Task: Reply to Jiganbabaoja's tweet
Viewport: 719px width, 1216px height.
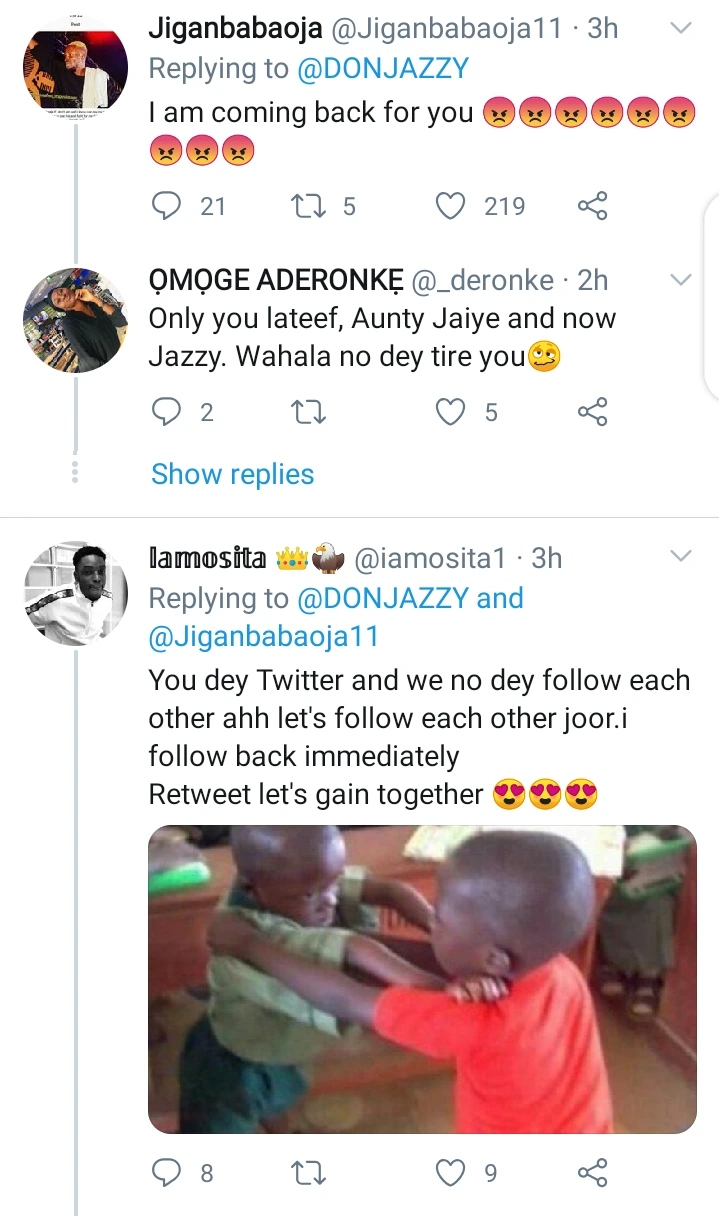Action: [x=164, y=206]
